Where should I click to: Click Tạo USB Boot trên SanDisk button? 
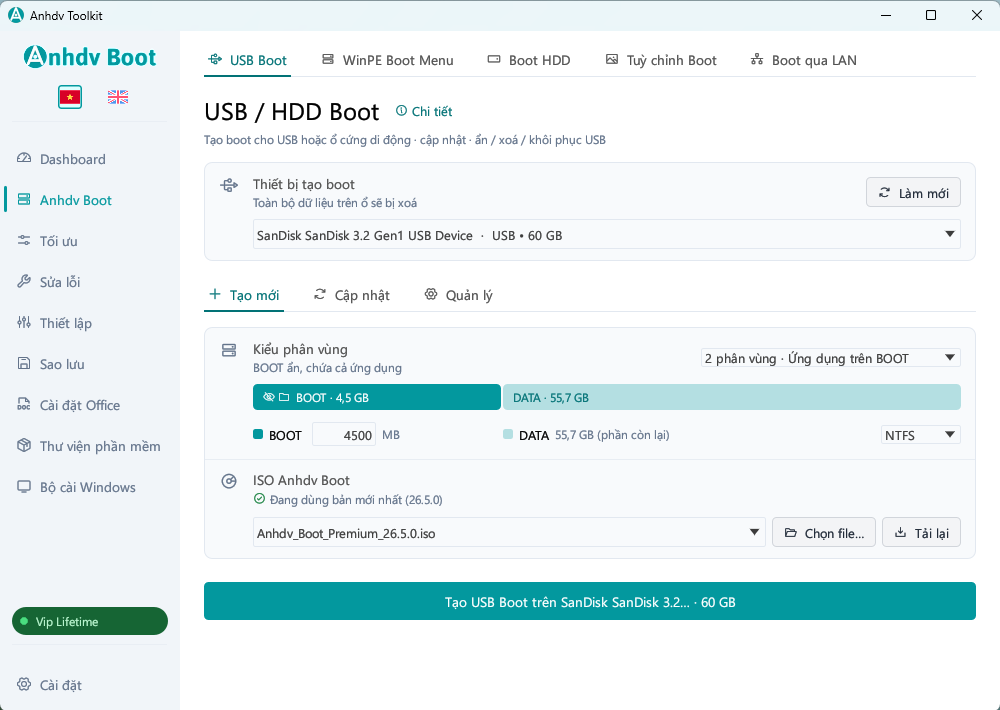590,601
